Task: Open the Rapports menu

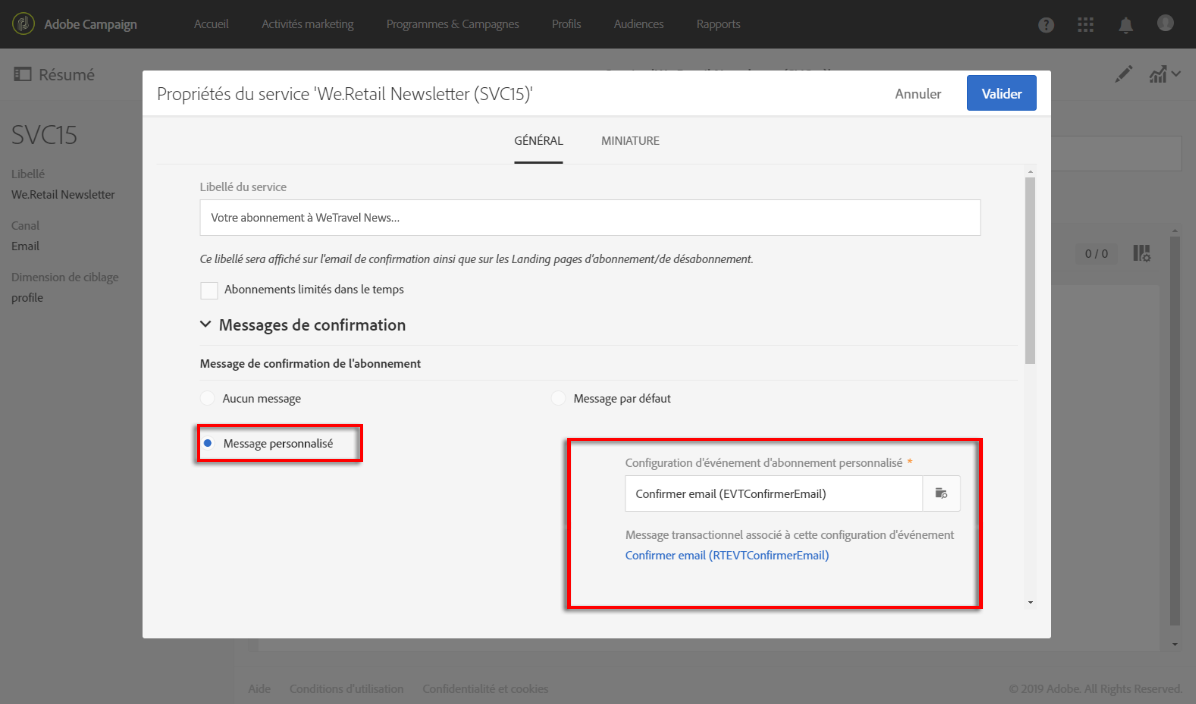Action: coord(718,24)
